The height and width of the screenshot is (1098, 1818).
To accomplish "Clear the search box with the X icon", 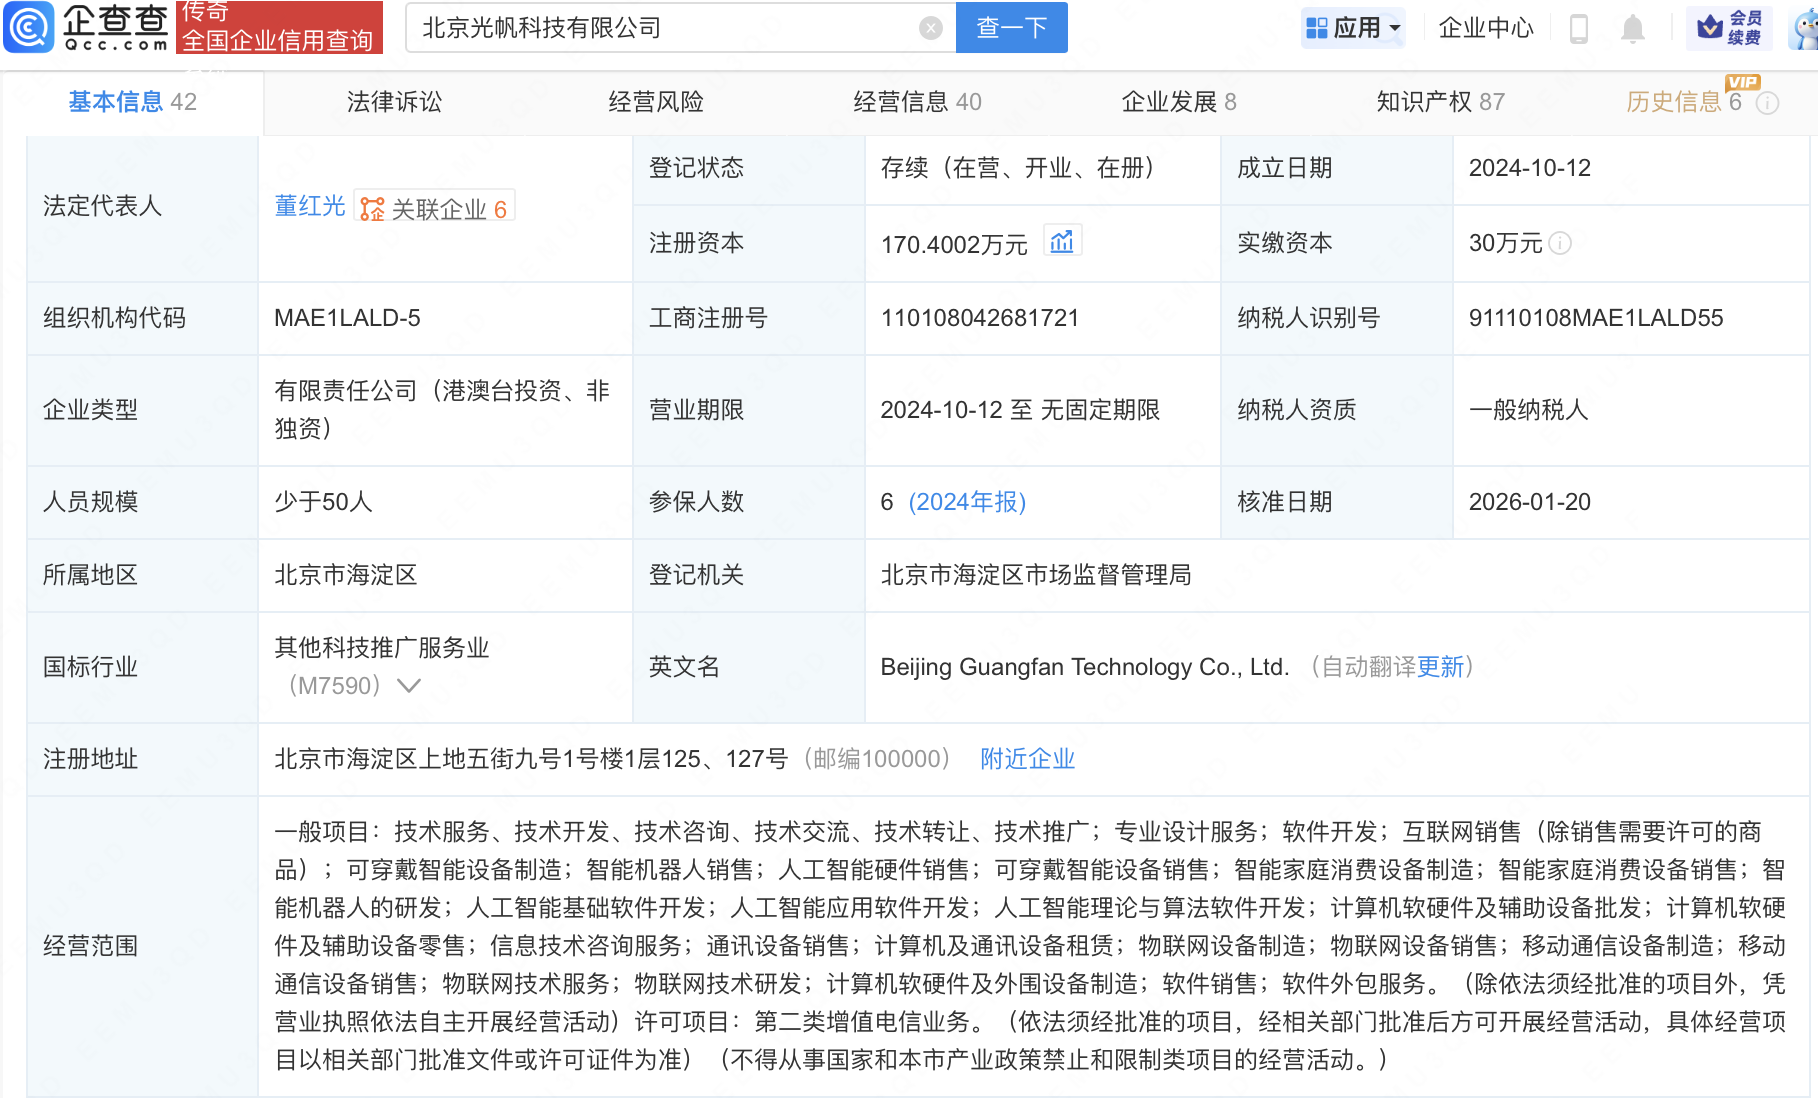I will pos(930,28).
